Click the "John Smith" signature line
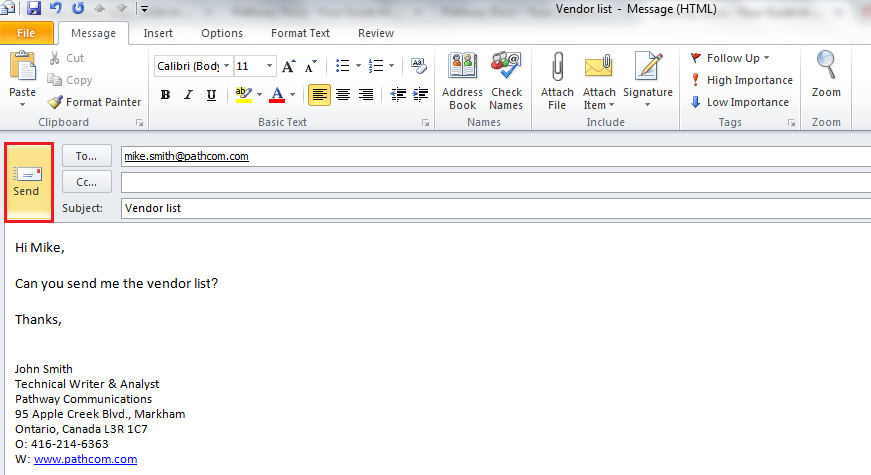This screenshot has height=475, width=871. pos(43,369)
